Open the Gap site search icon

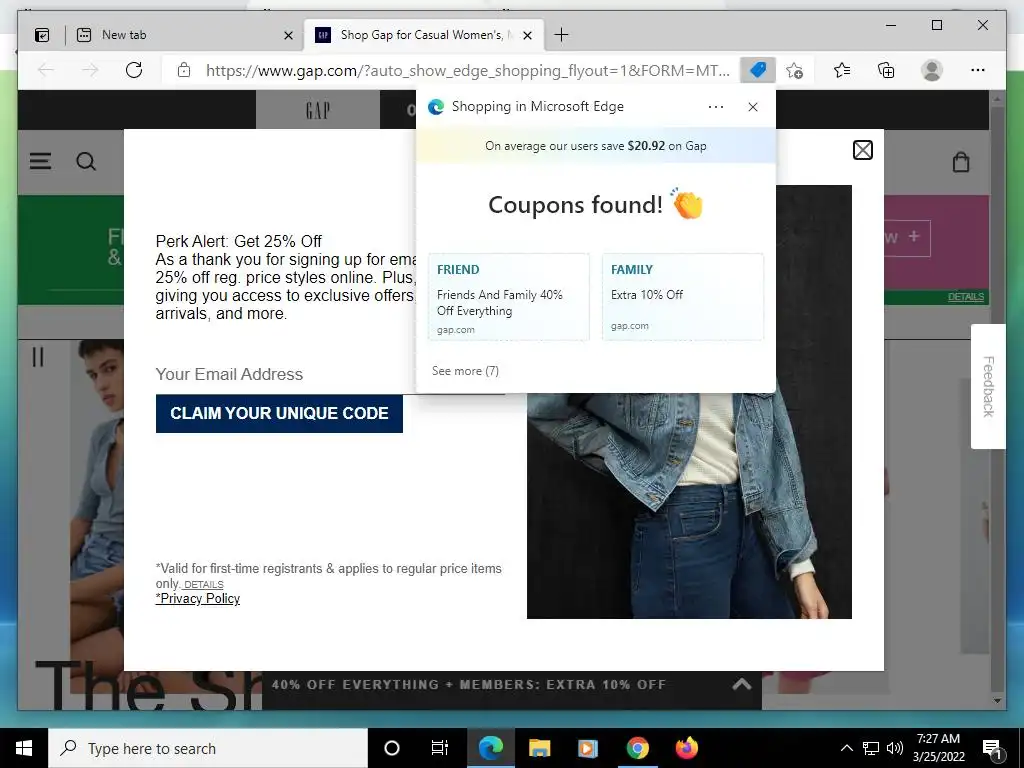point(86,161)
